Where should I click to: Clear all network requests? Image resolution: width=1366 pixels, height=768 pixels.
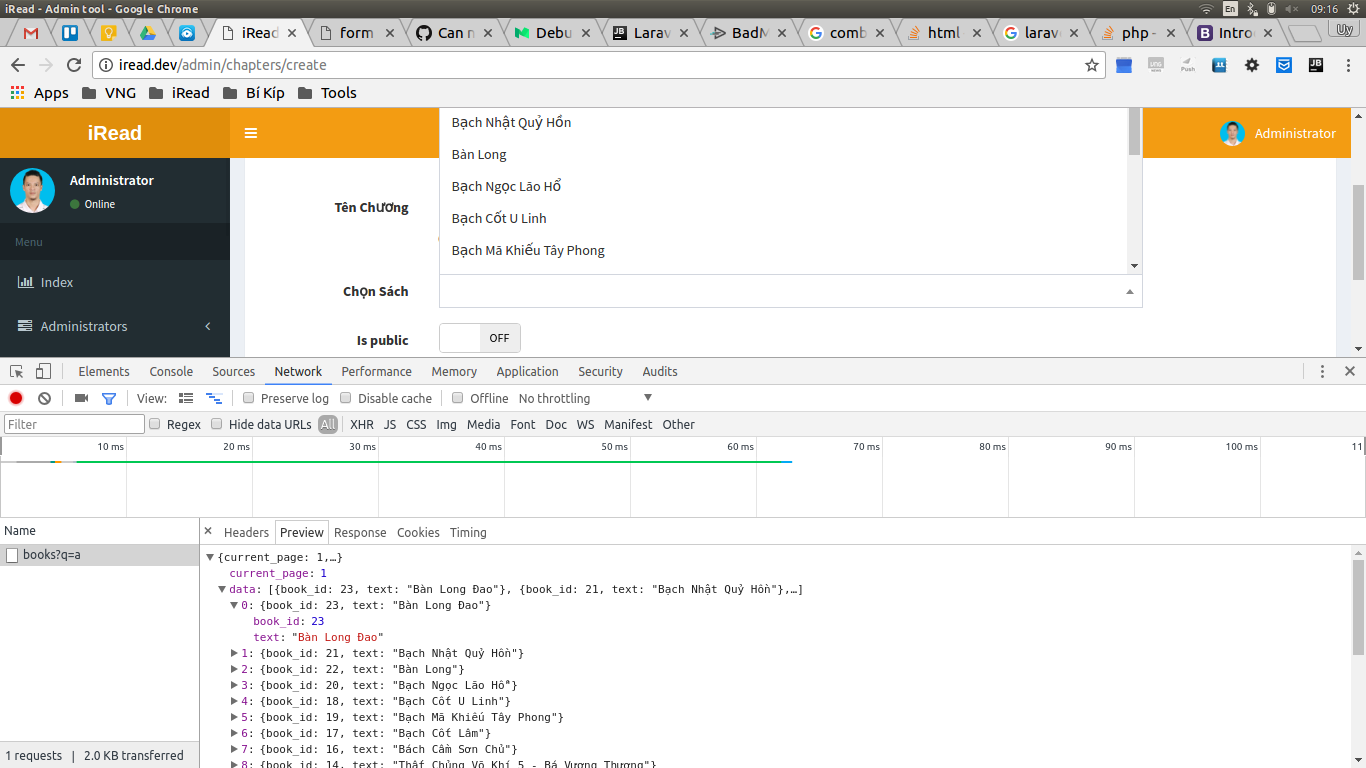(43, 397)
